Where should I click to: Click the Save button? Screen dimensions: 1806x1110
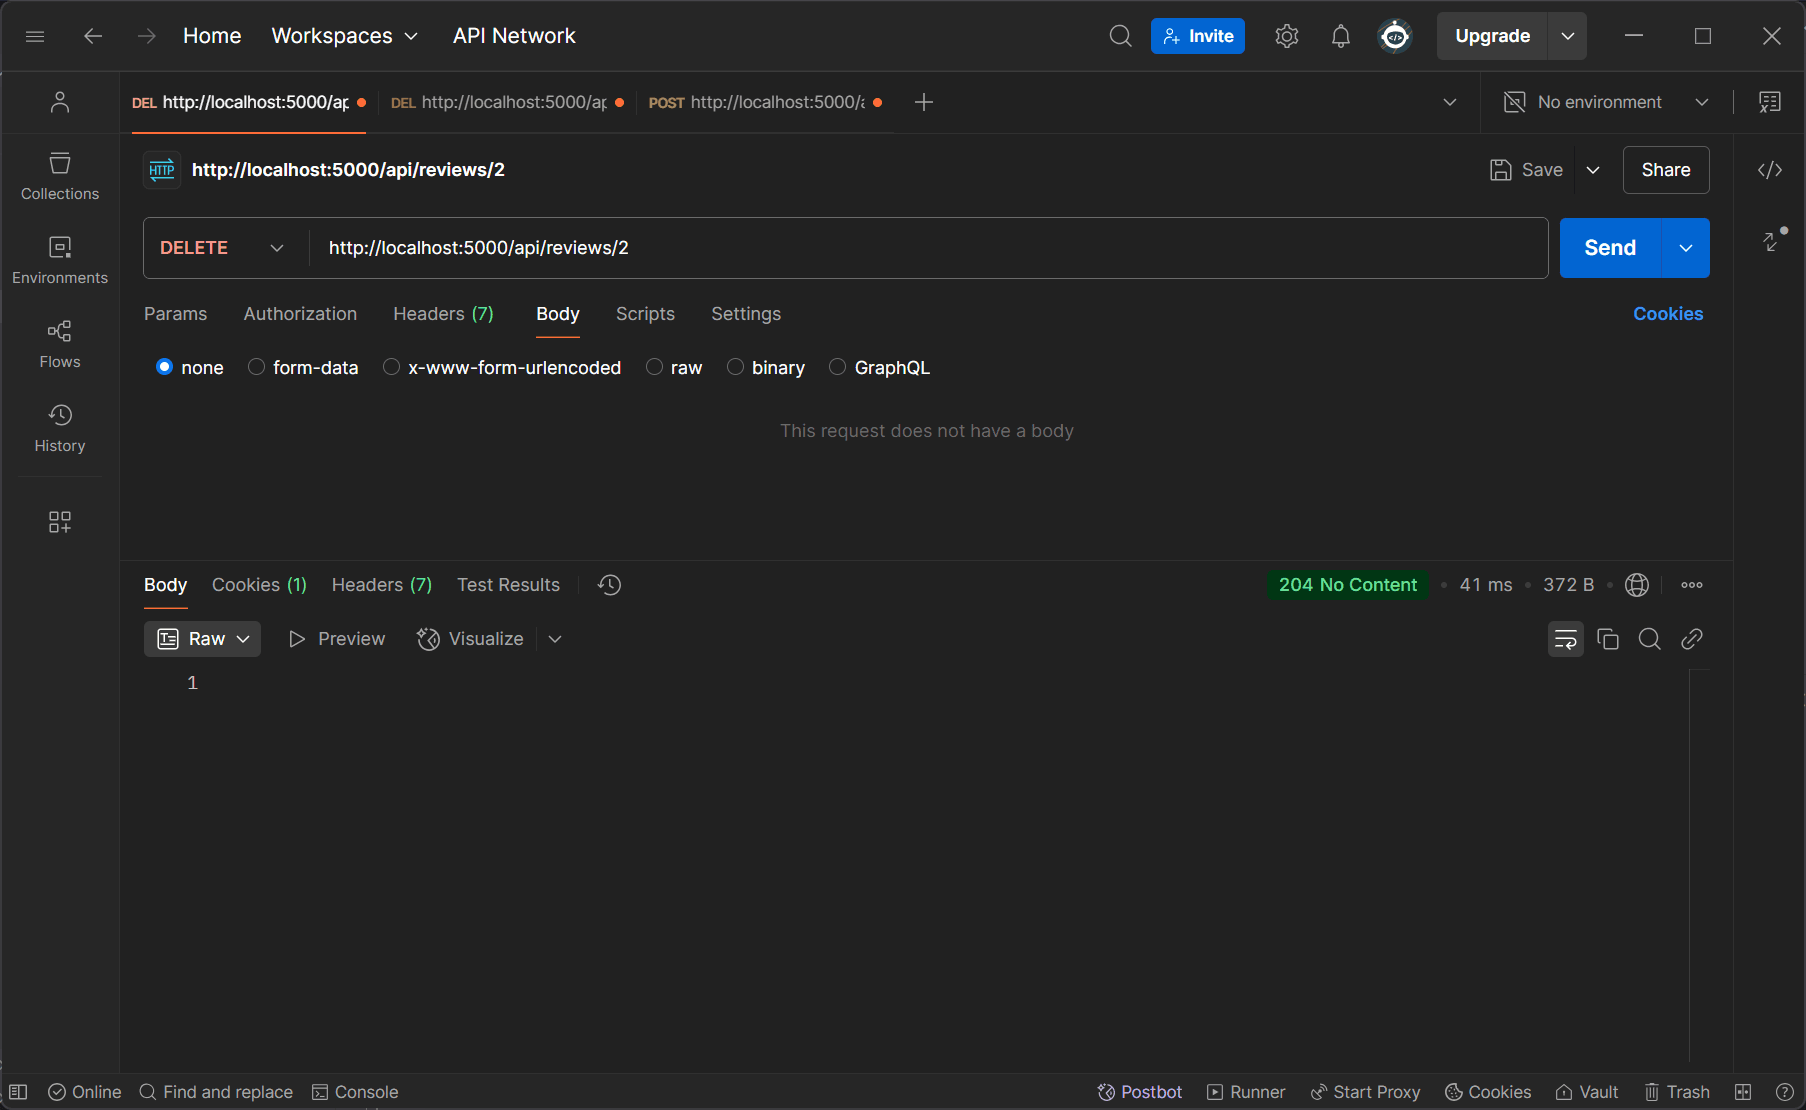pyautogui.click(x=1527, y=170)
